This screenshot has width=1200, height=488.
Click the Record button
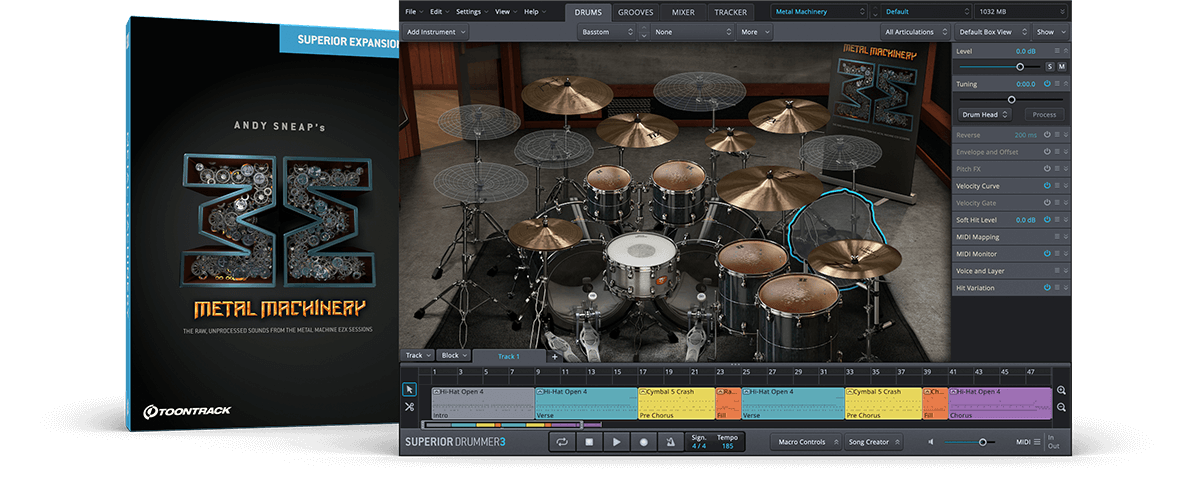click(x=643, y=441)
